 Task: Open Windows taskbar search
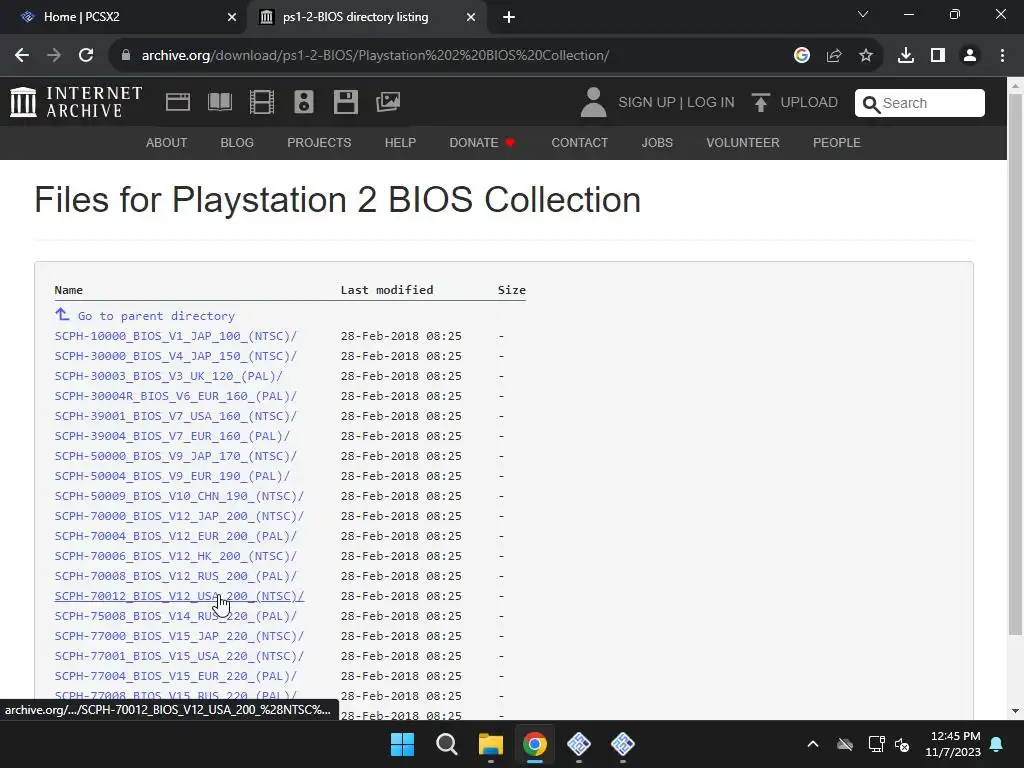click(x=447, y=744)
